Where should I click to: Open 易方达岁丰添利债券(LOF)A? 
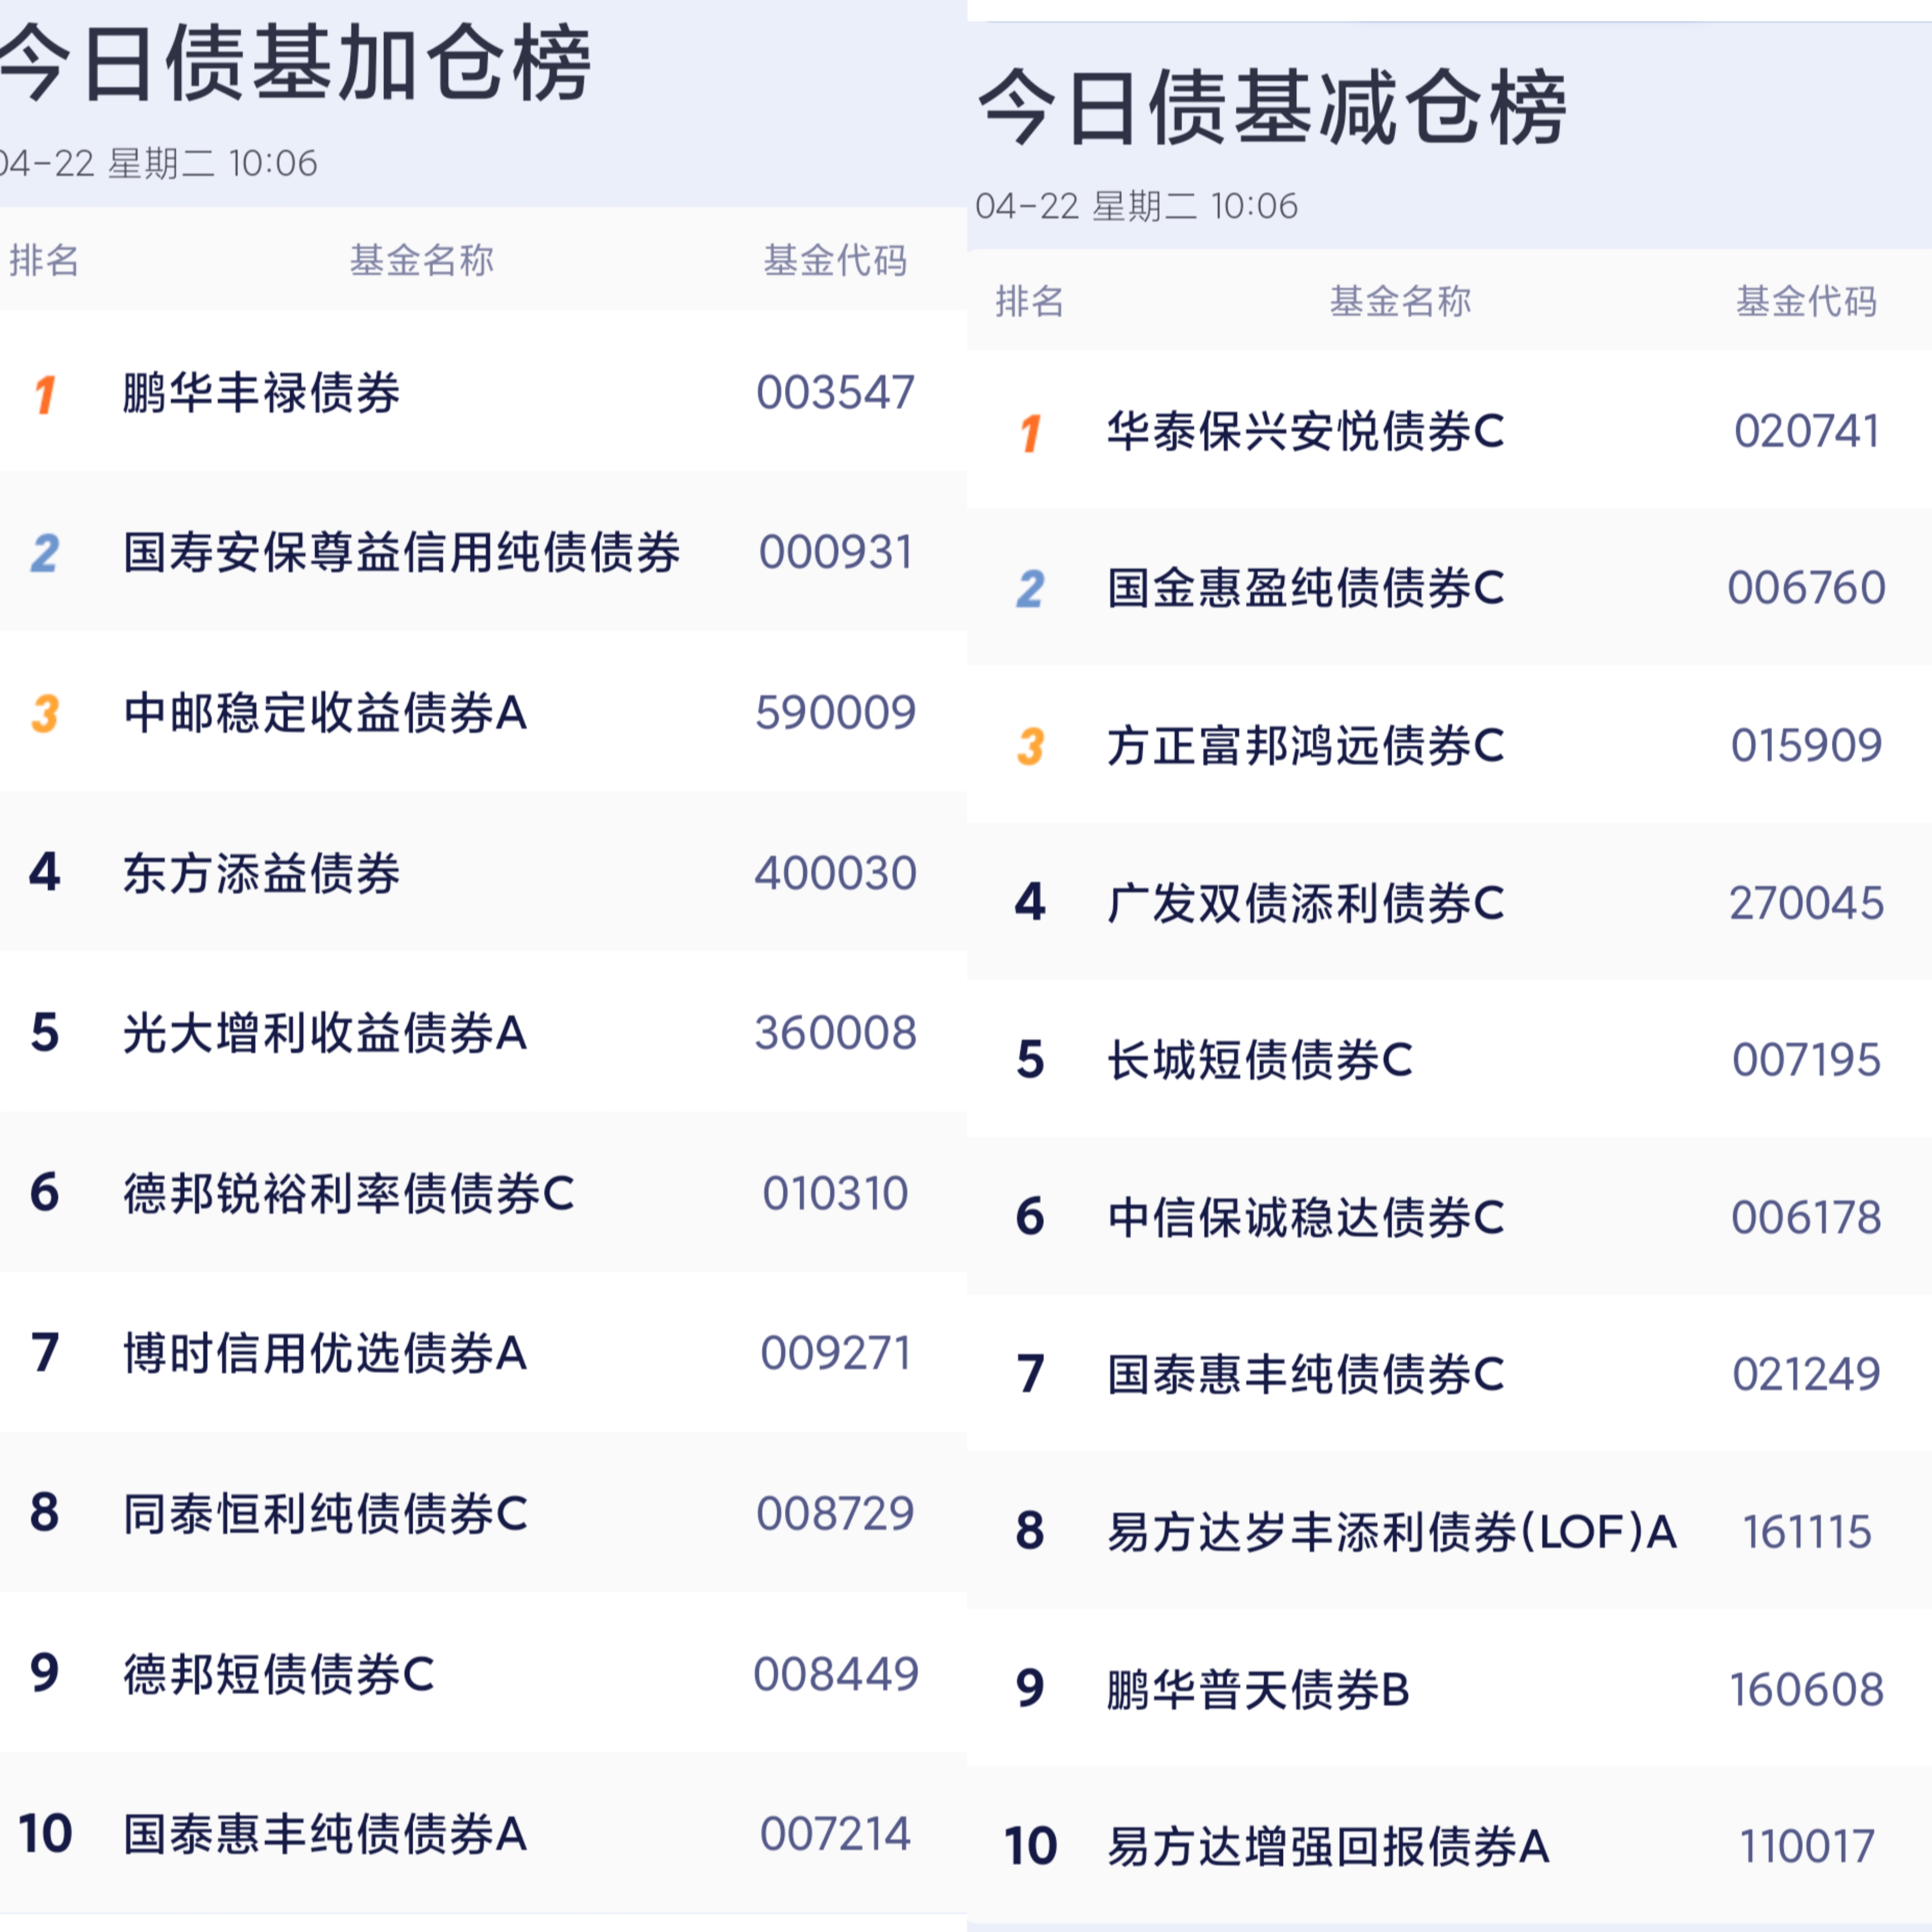click(1392, 1532)
